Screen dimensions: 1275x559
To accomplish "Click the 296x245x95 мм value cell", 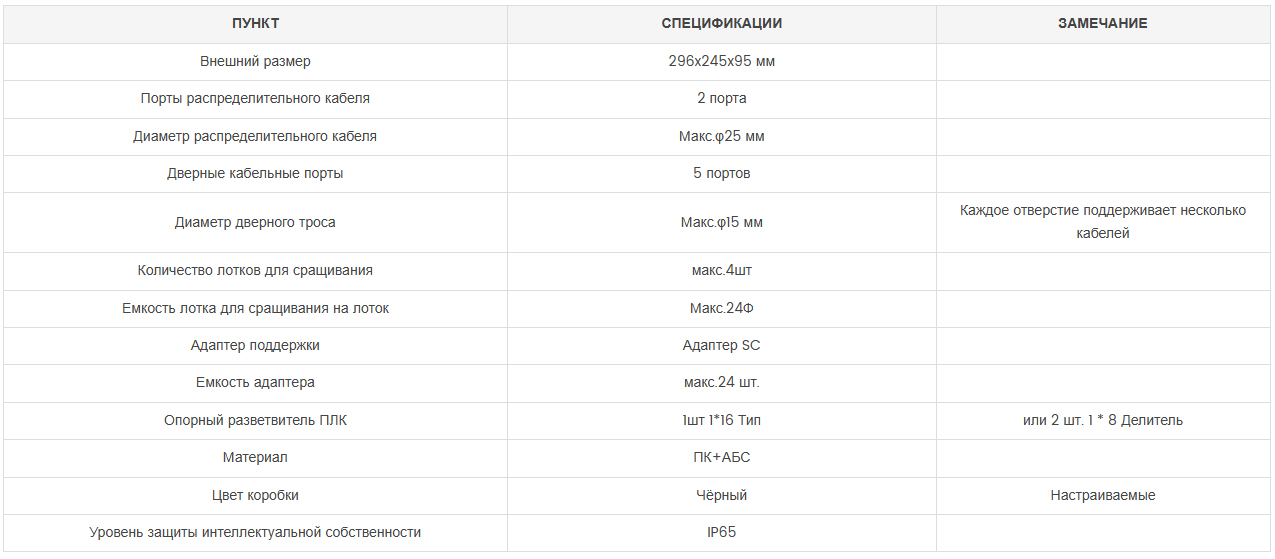I will click(722, 61).
